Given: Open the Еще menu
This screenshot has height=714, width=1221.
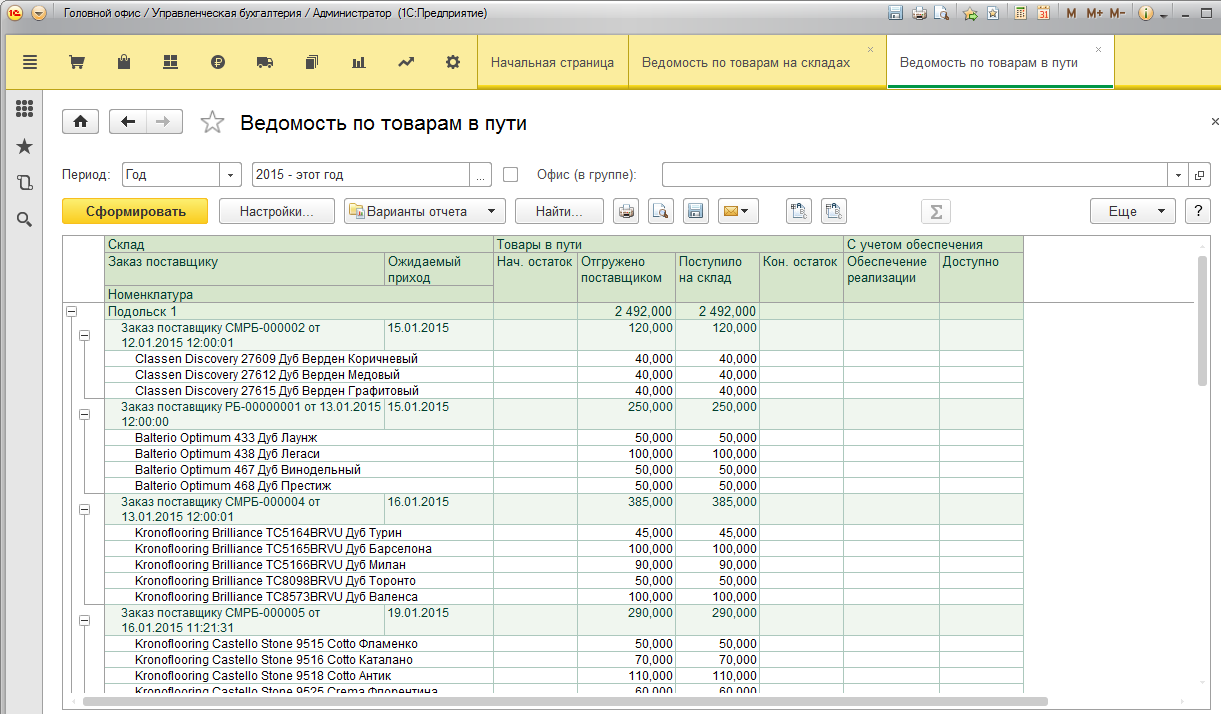Looking at the screenshot, I should click(1132, 211).
